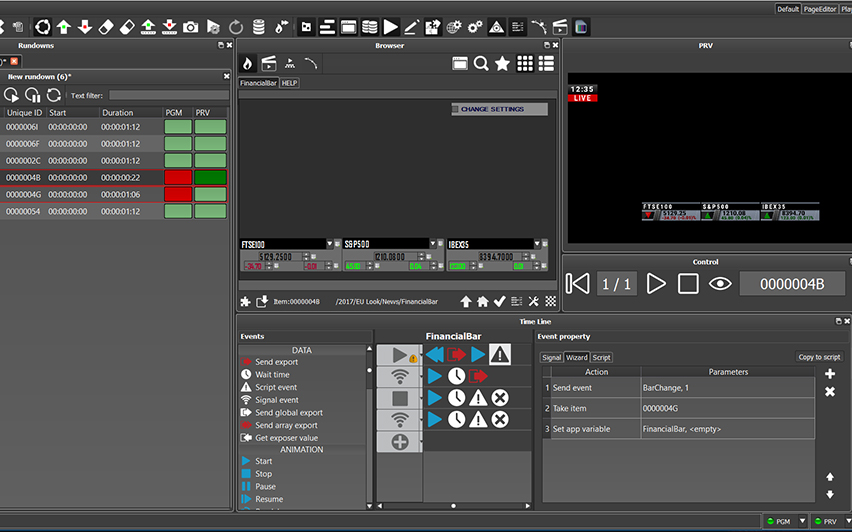Toggle PGM cell for rundown item 0000004B

(178, 178)
